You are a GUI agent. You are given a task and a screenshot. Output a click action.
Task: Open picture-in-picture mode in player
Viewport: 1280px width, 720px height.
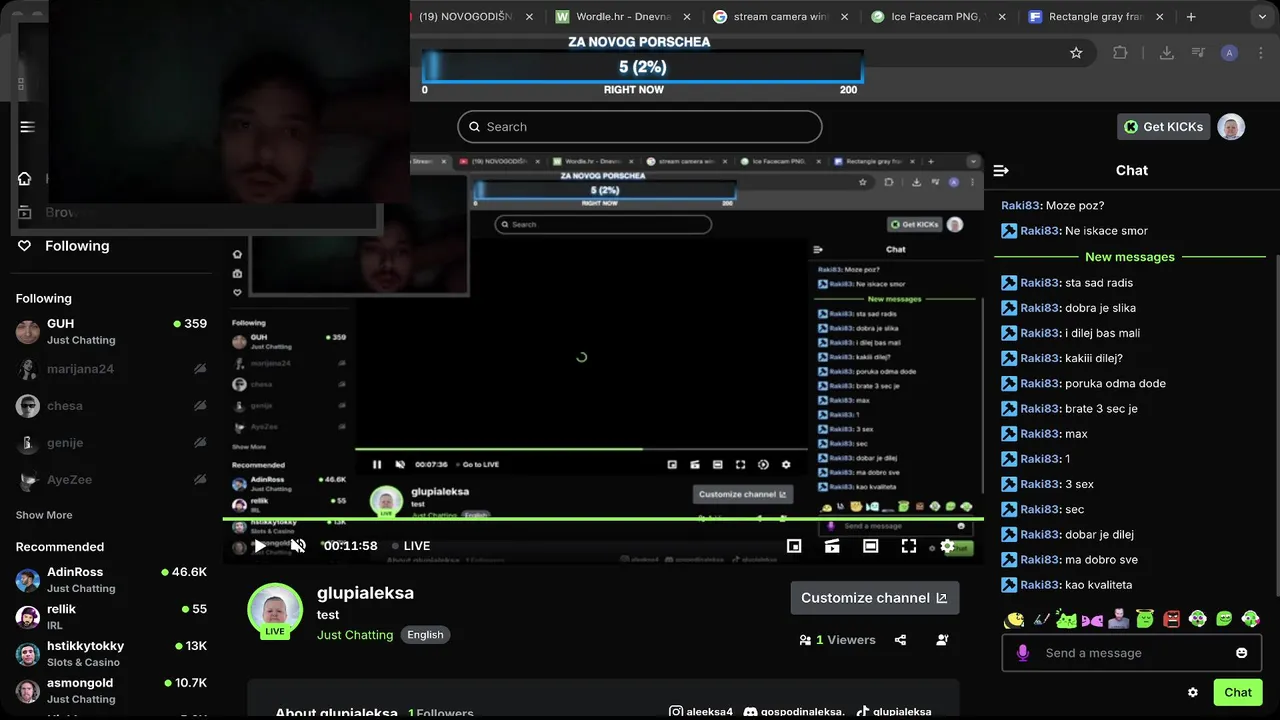click(794, 546)
